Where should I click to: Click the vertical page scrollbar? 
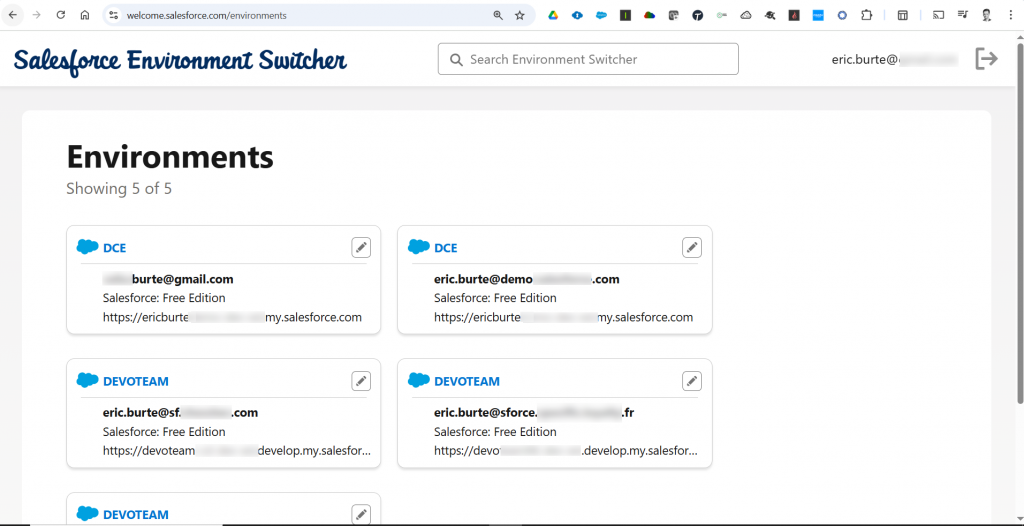1019,222
